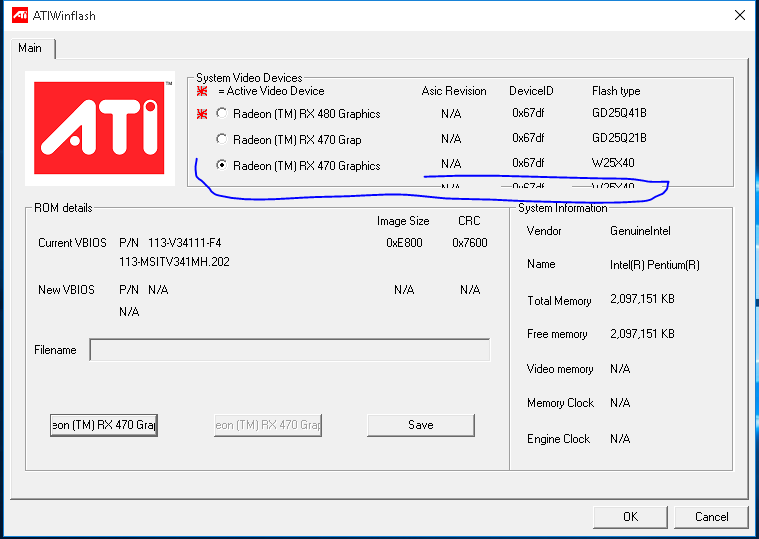
Task: Click the Asic Revision column header
Action: [x=453, y=91]
